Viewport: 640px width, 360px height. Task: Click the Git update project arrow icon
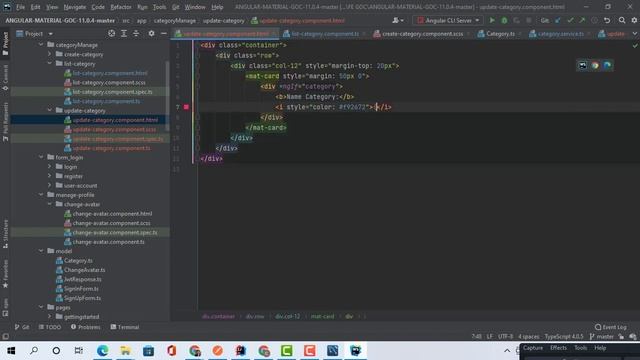(x=558, y=20)
